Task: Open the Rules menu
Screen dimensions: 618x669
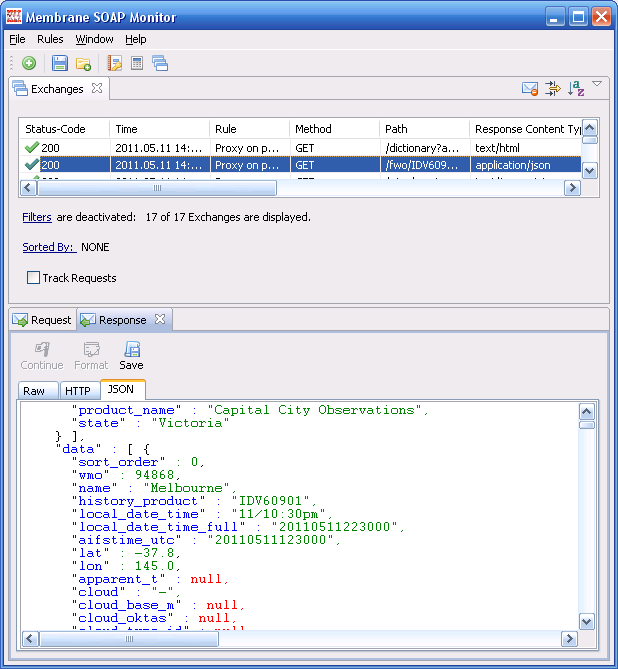Action: coord(50,39)
